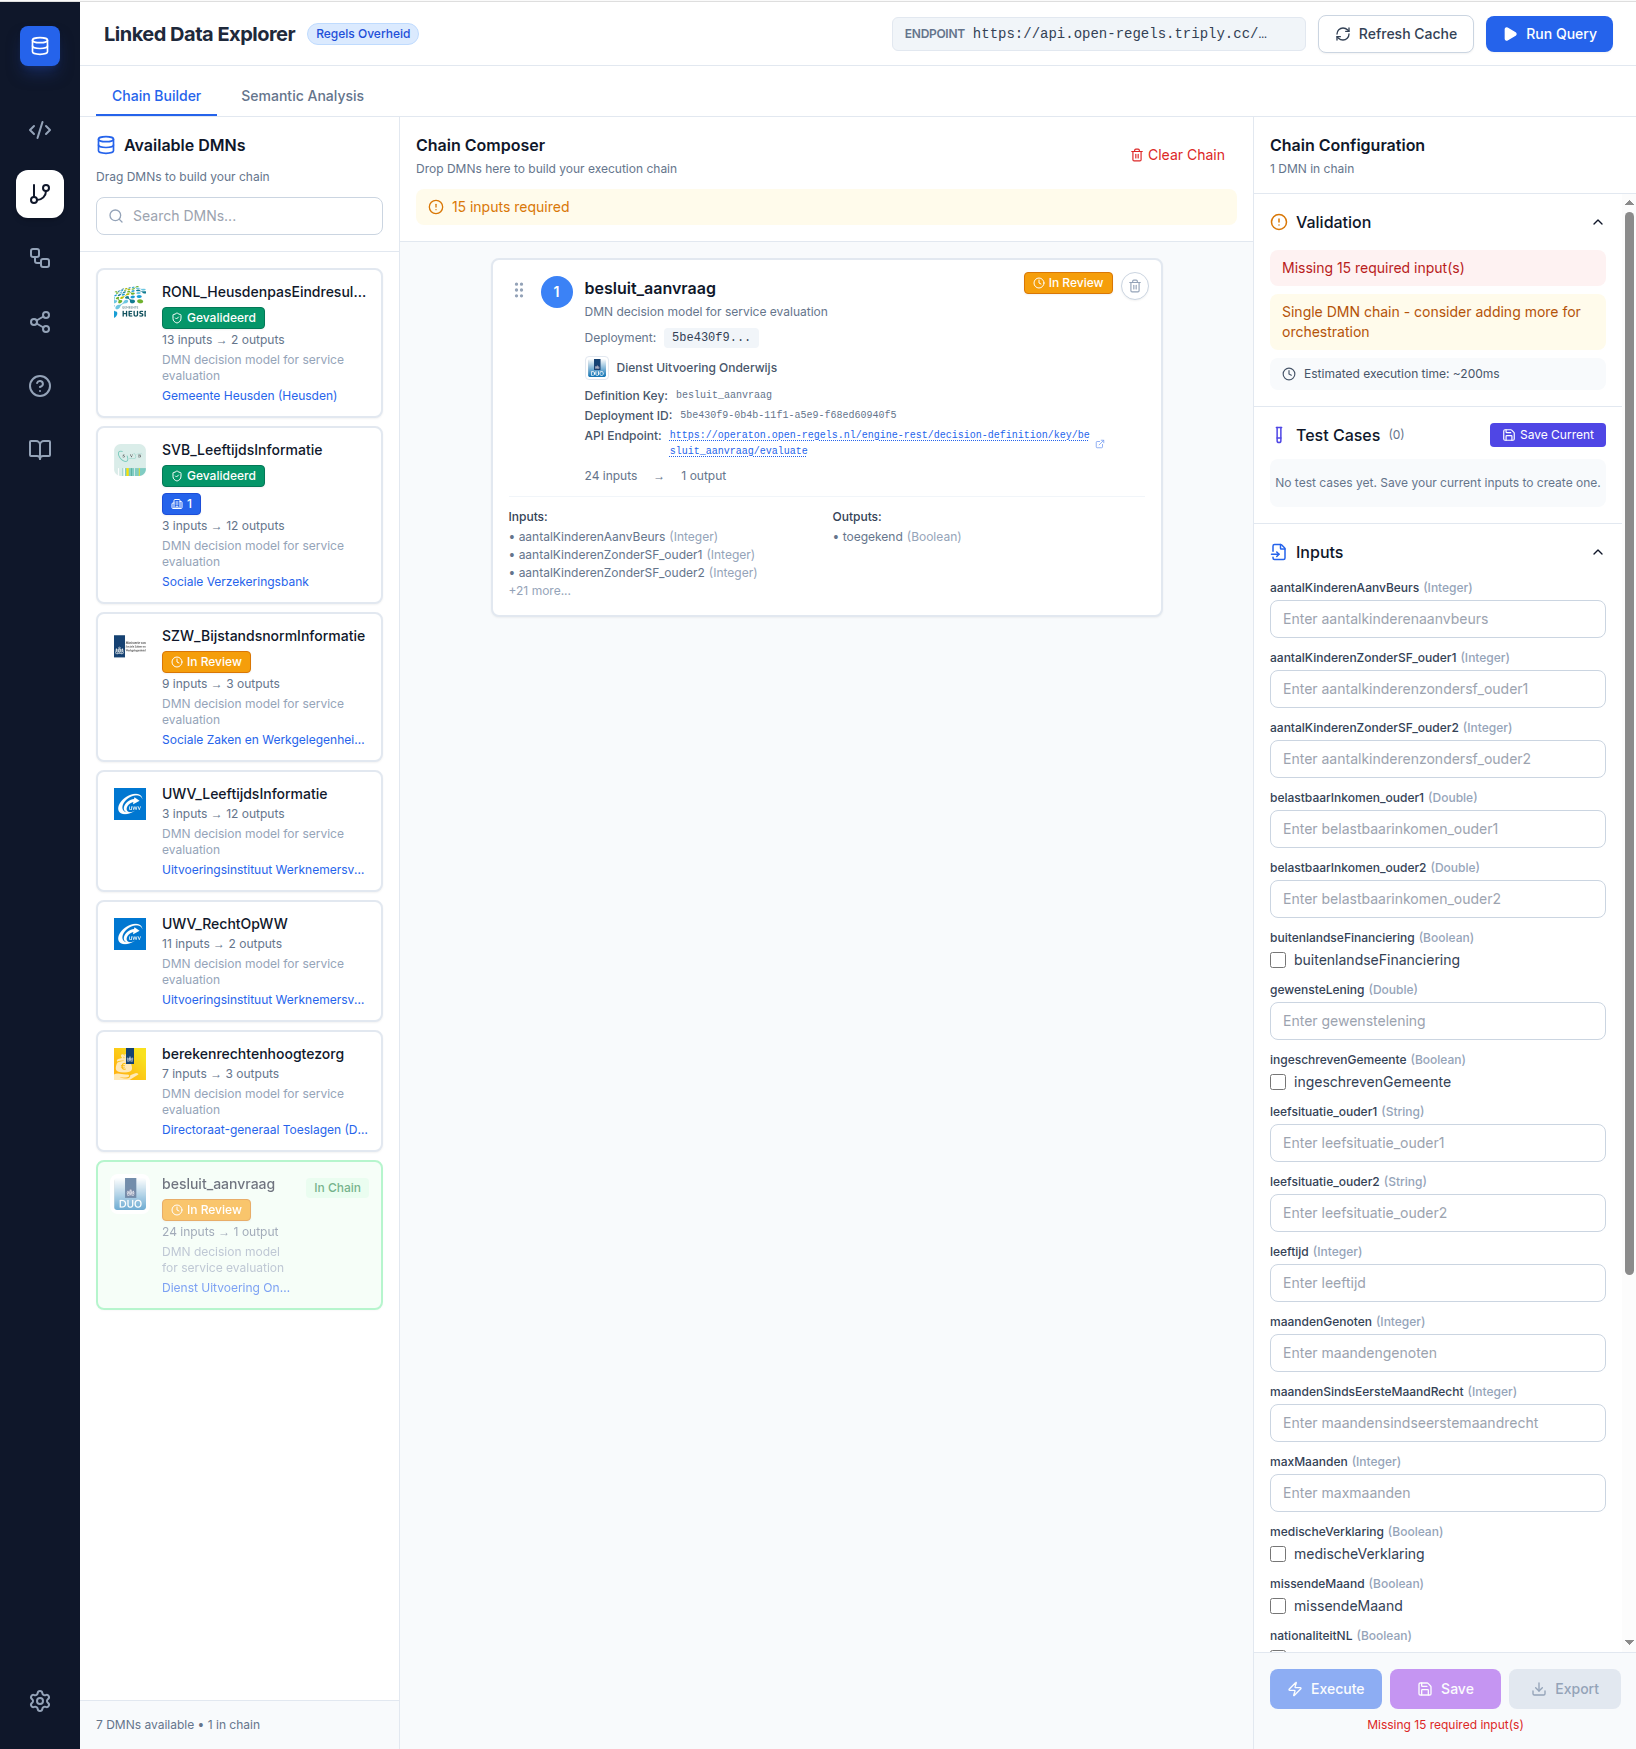Click Save Current test case button
The width and height of the screenshot is (1636, 1749).
pyautogui.click(x=1548, y=435)
